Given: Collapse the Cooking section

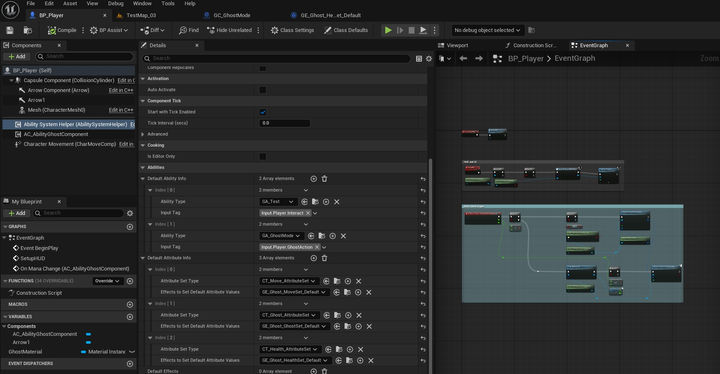Looking at the screenshot, I should pos(143,145).
